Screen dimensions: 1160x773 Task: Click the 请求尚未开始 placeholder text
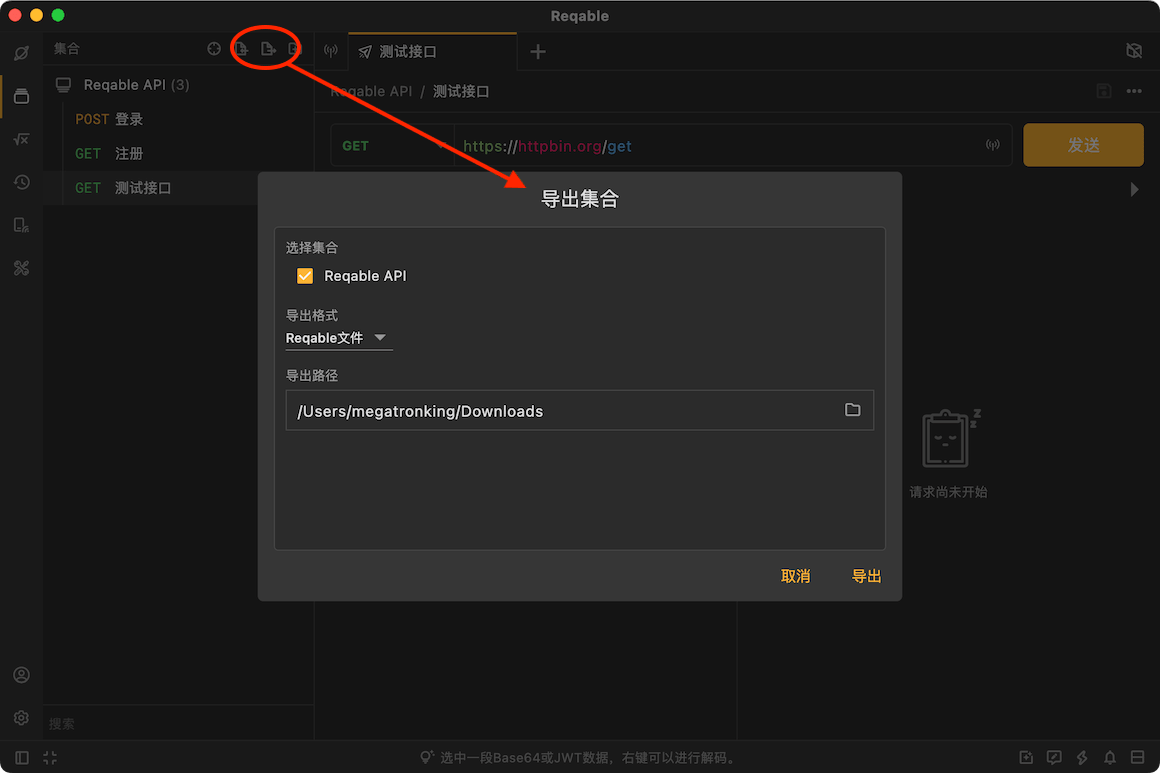948,492
